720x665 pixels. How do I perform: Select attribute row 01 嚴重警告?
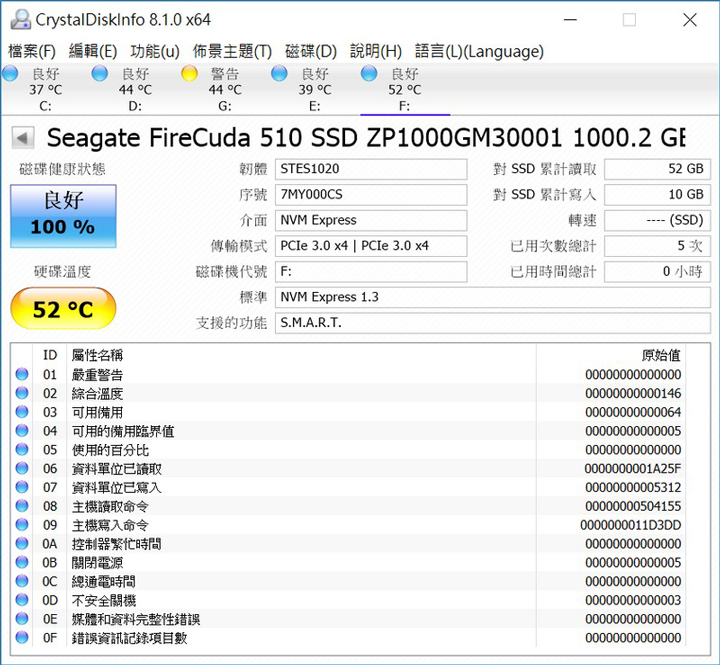click(x=349, y=375)
